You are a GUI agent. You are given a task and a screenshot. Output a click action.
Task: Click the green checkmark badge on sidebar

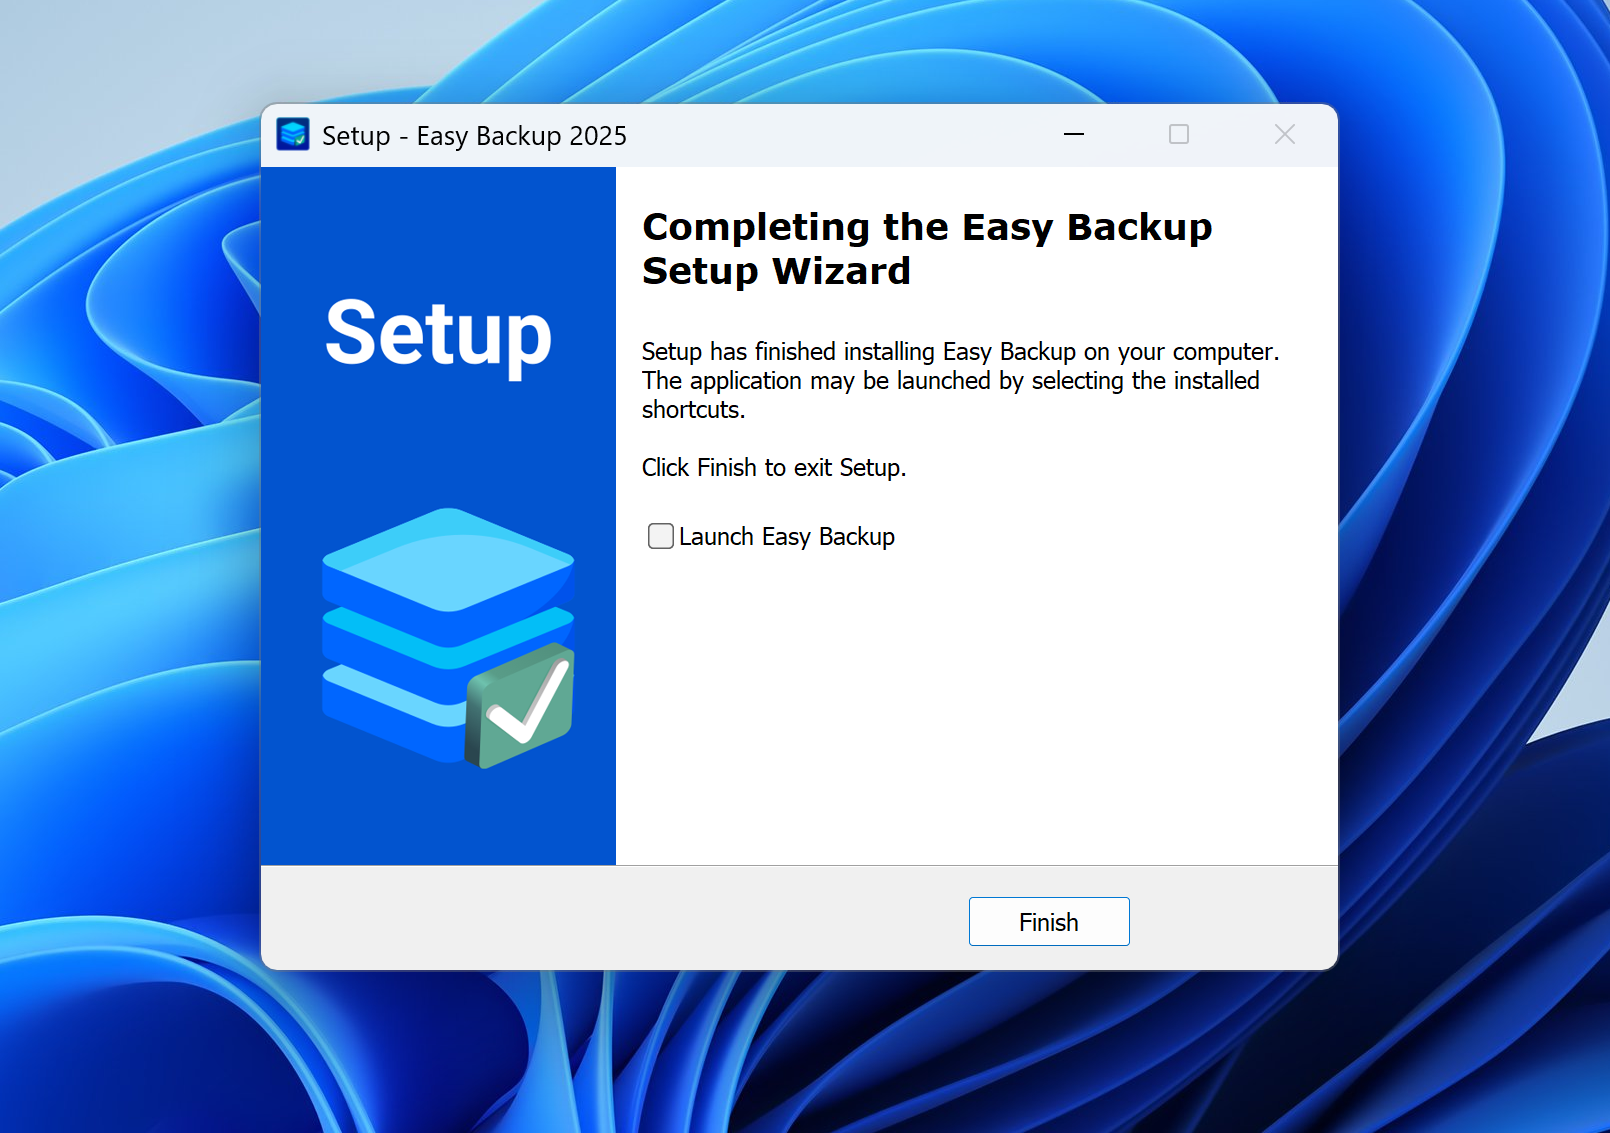click(522, 706)
